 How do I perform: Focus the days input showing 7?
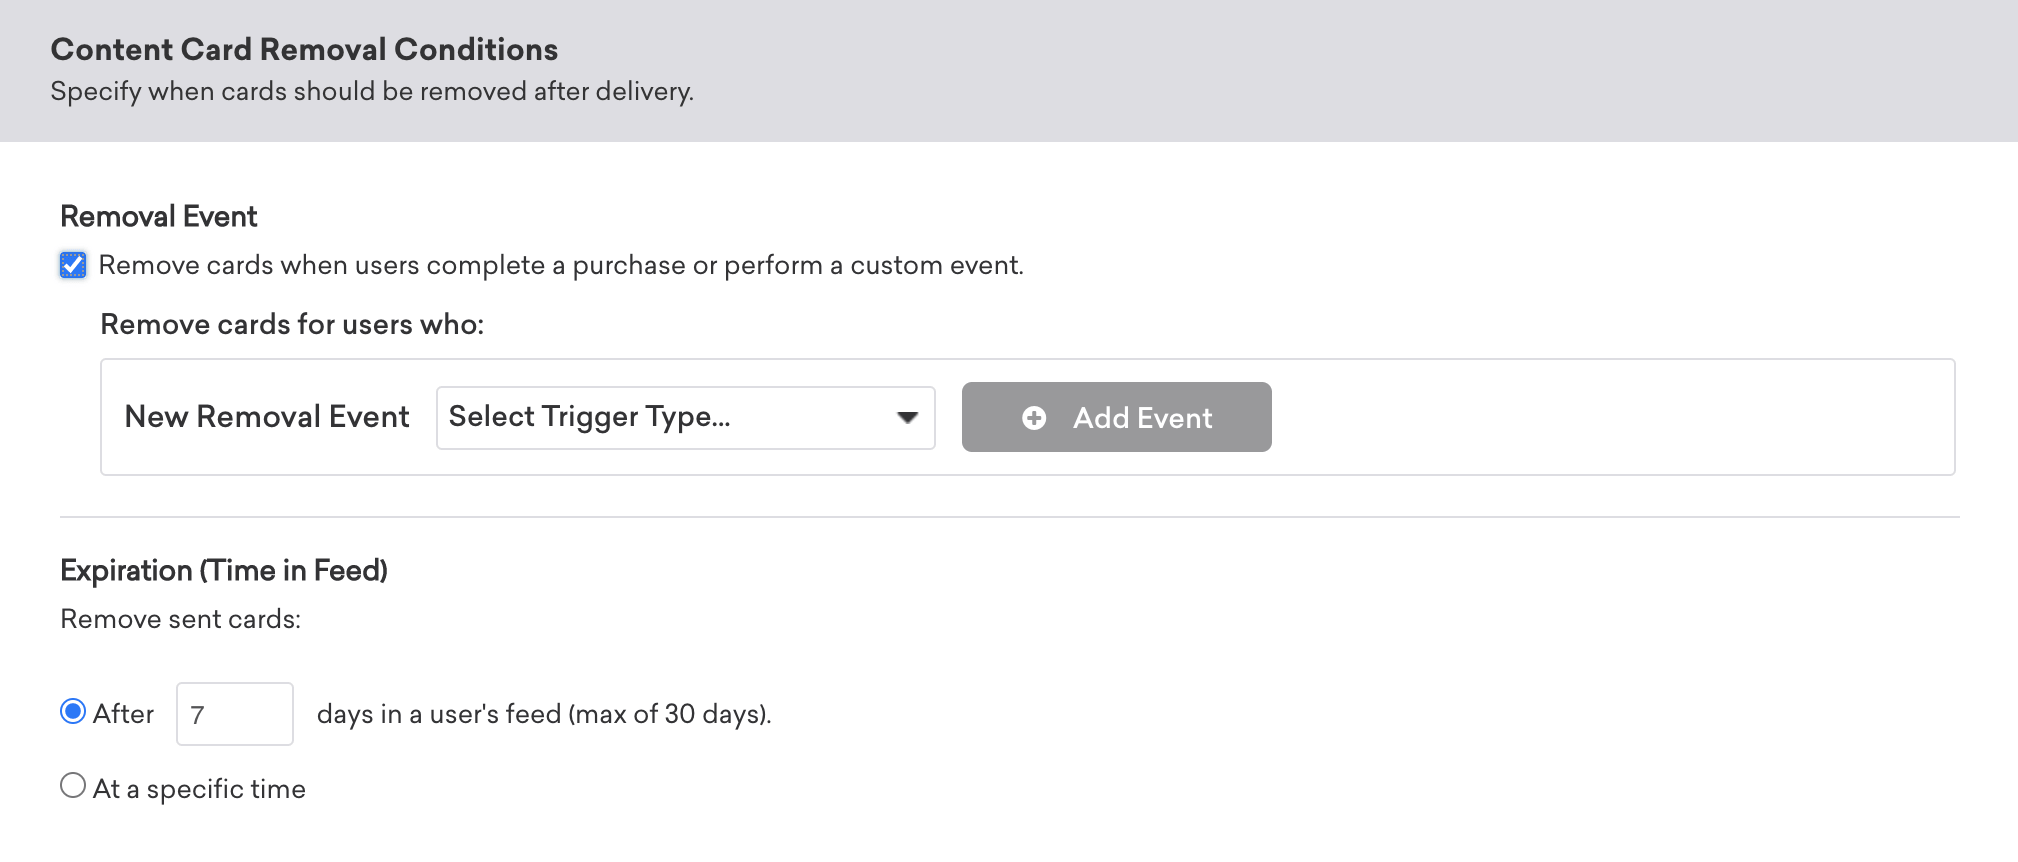235,714
